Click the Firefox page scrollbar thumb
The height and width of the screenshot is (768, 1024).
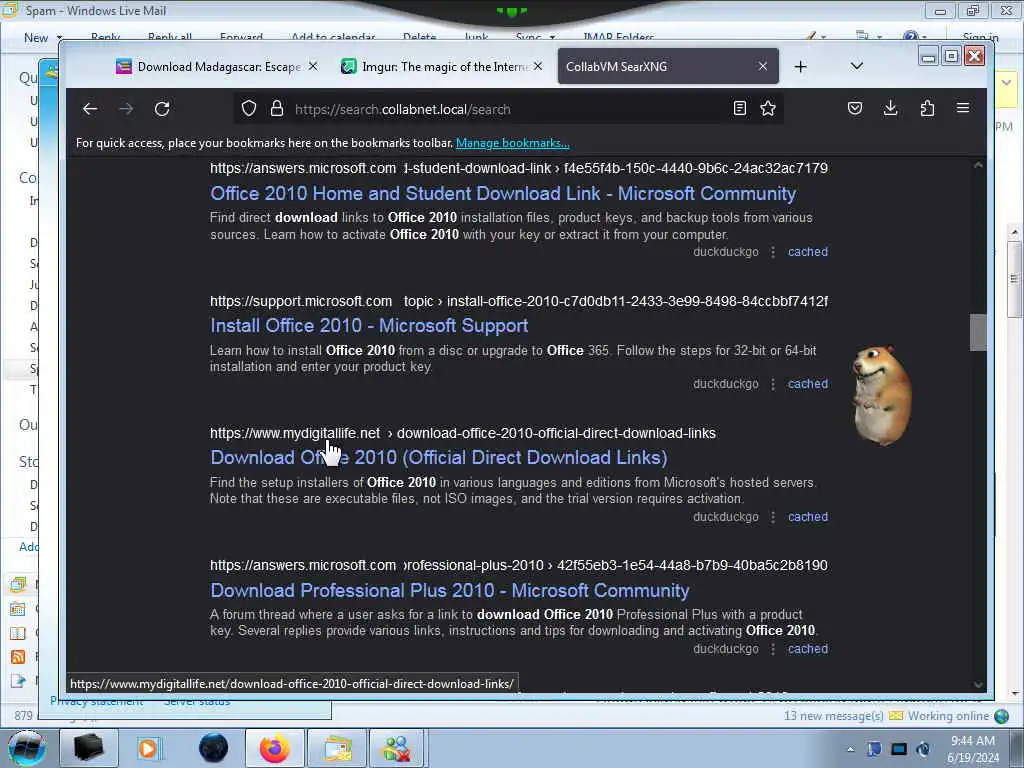point(978,332)
